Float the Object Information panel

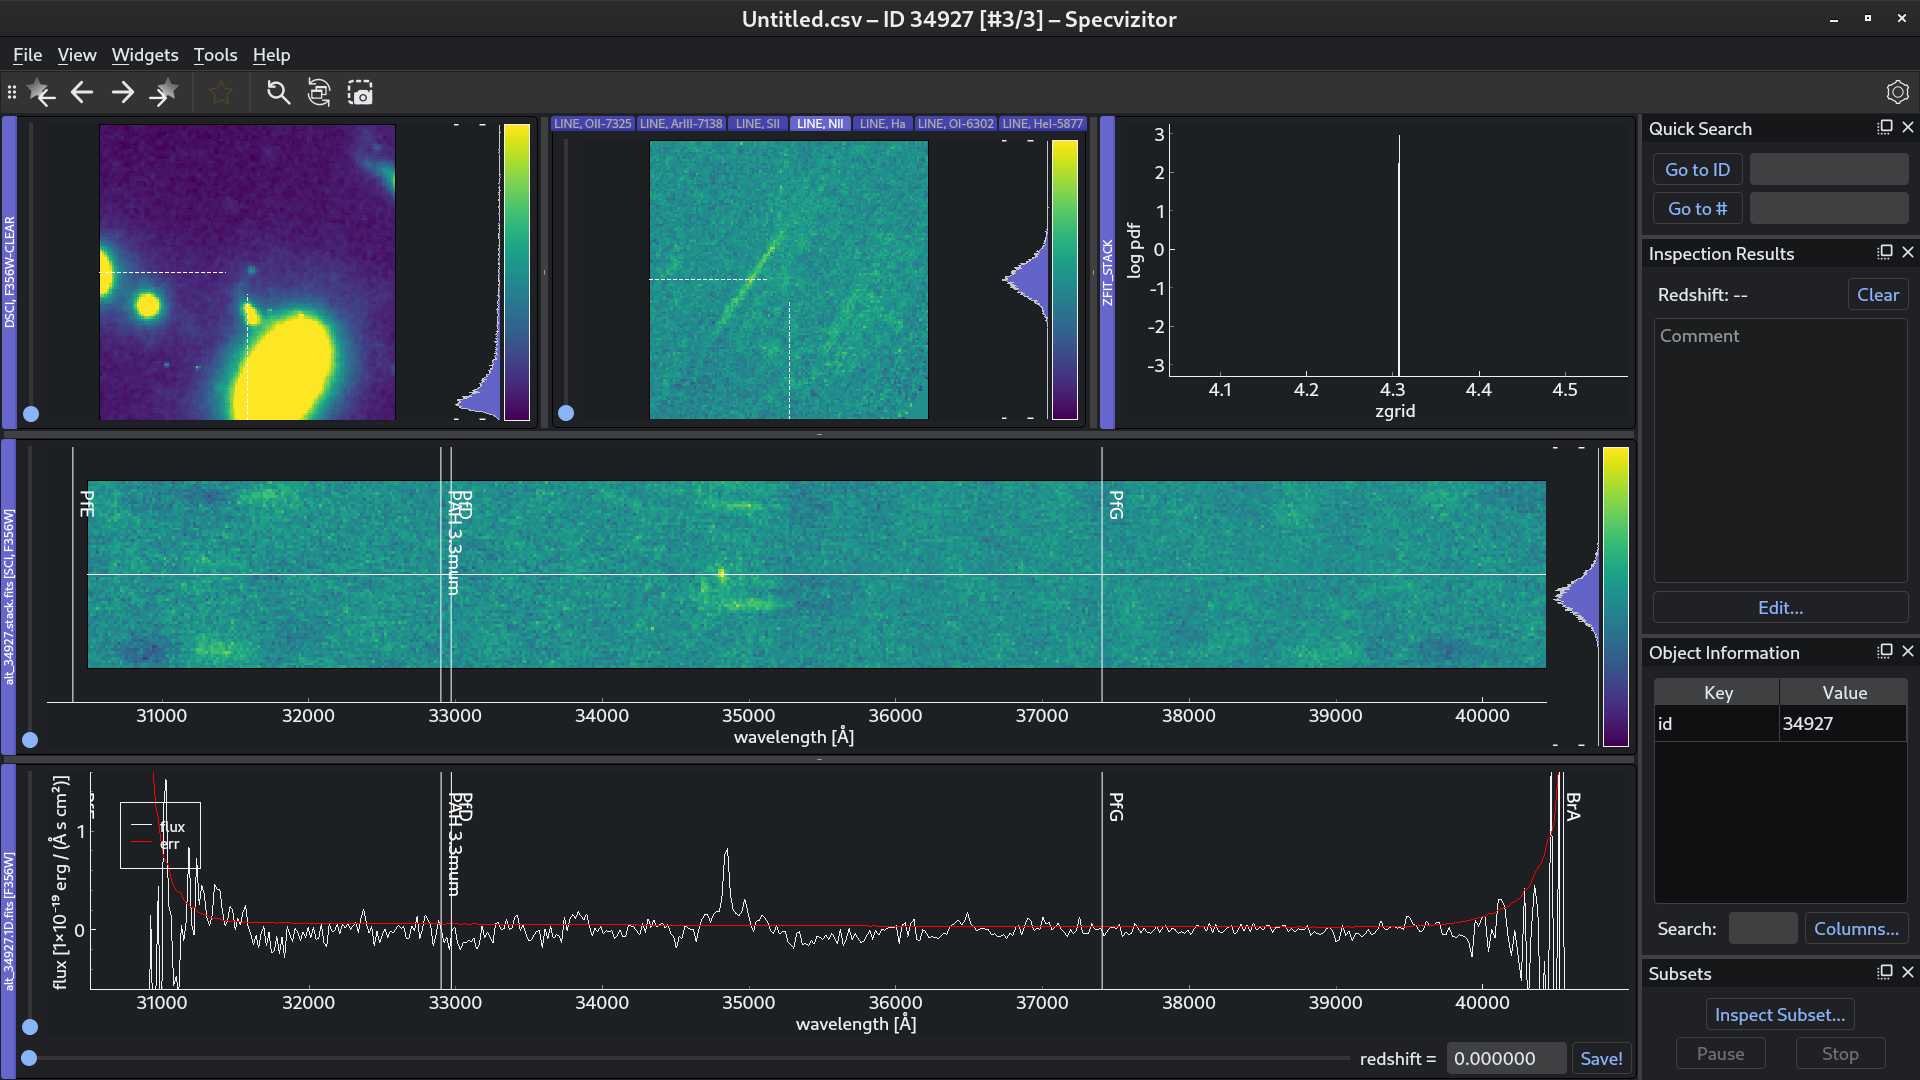pos(1885,651)
